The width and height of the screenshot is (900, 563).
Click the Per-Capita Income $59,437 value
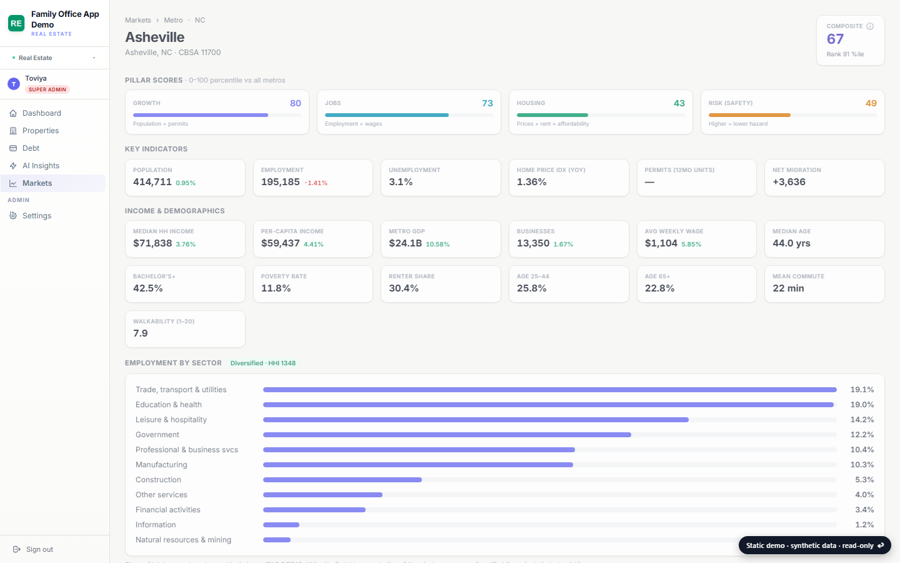[280, 243]
